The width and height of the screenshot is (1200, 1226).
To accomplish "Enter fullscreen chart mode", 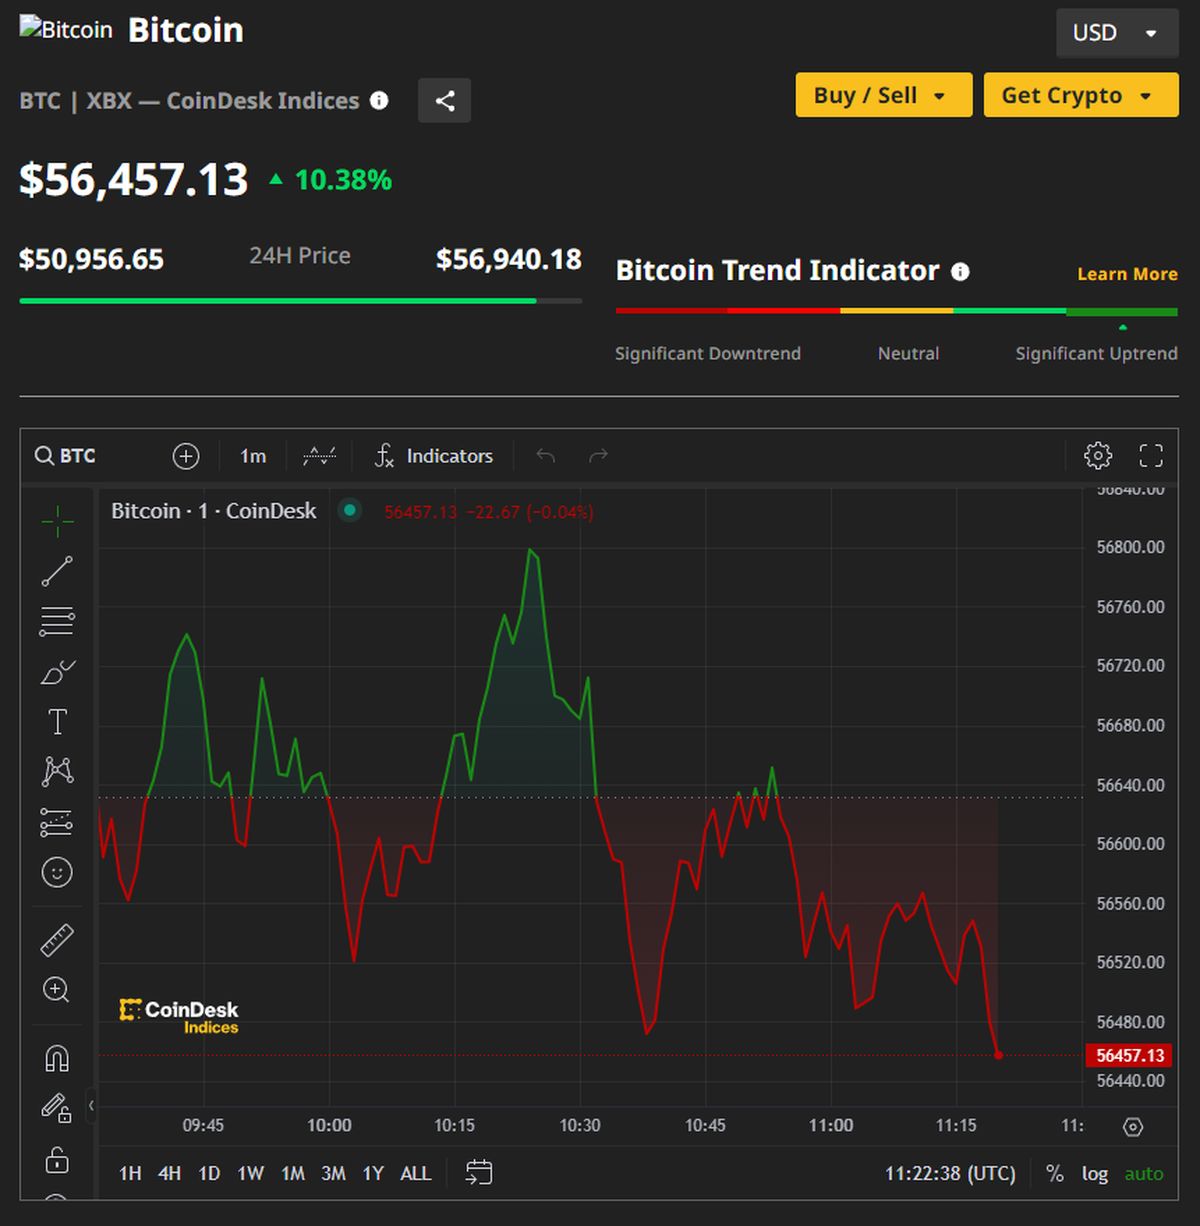I will coord(1151,456).
